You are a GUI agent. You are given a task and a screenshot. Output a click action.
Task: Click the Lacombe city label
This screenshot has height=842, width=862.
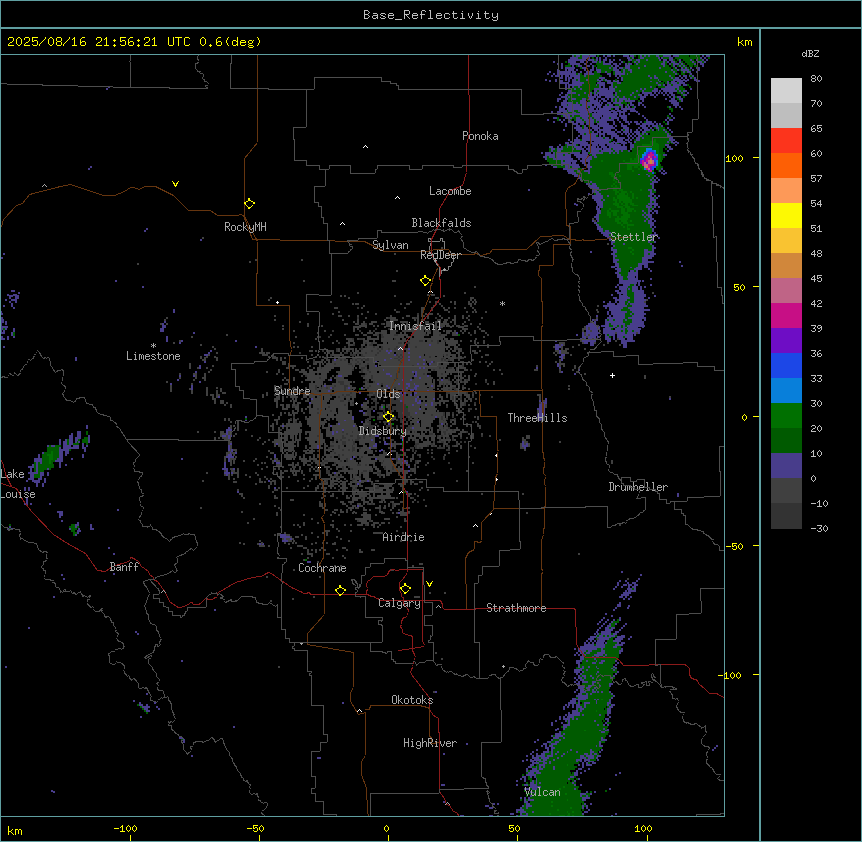point(450,191)
